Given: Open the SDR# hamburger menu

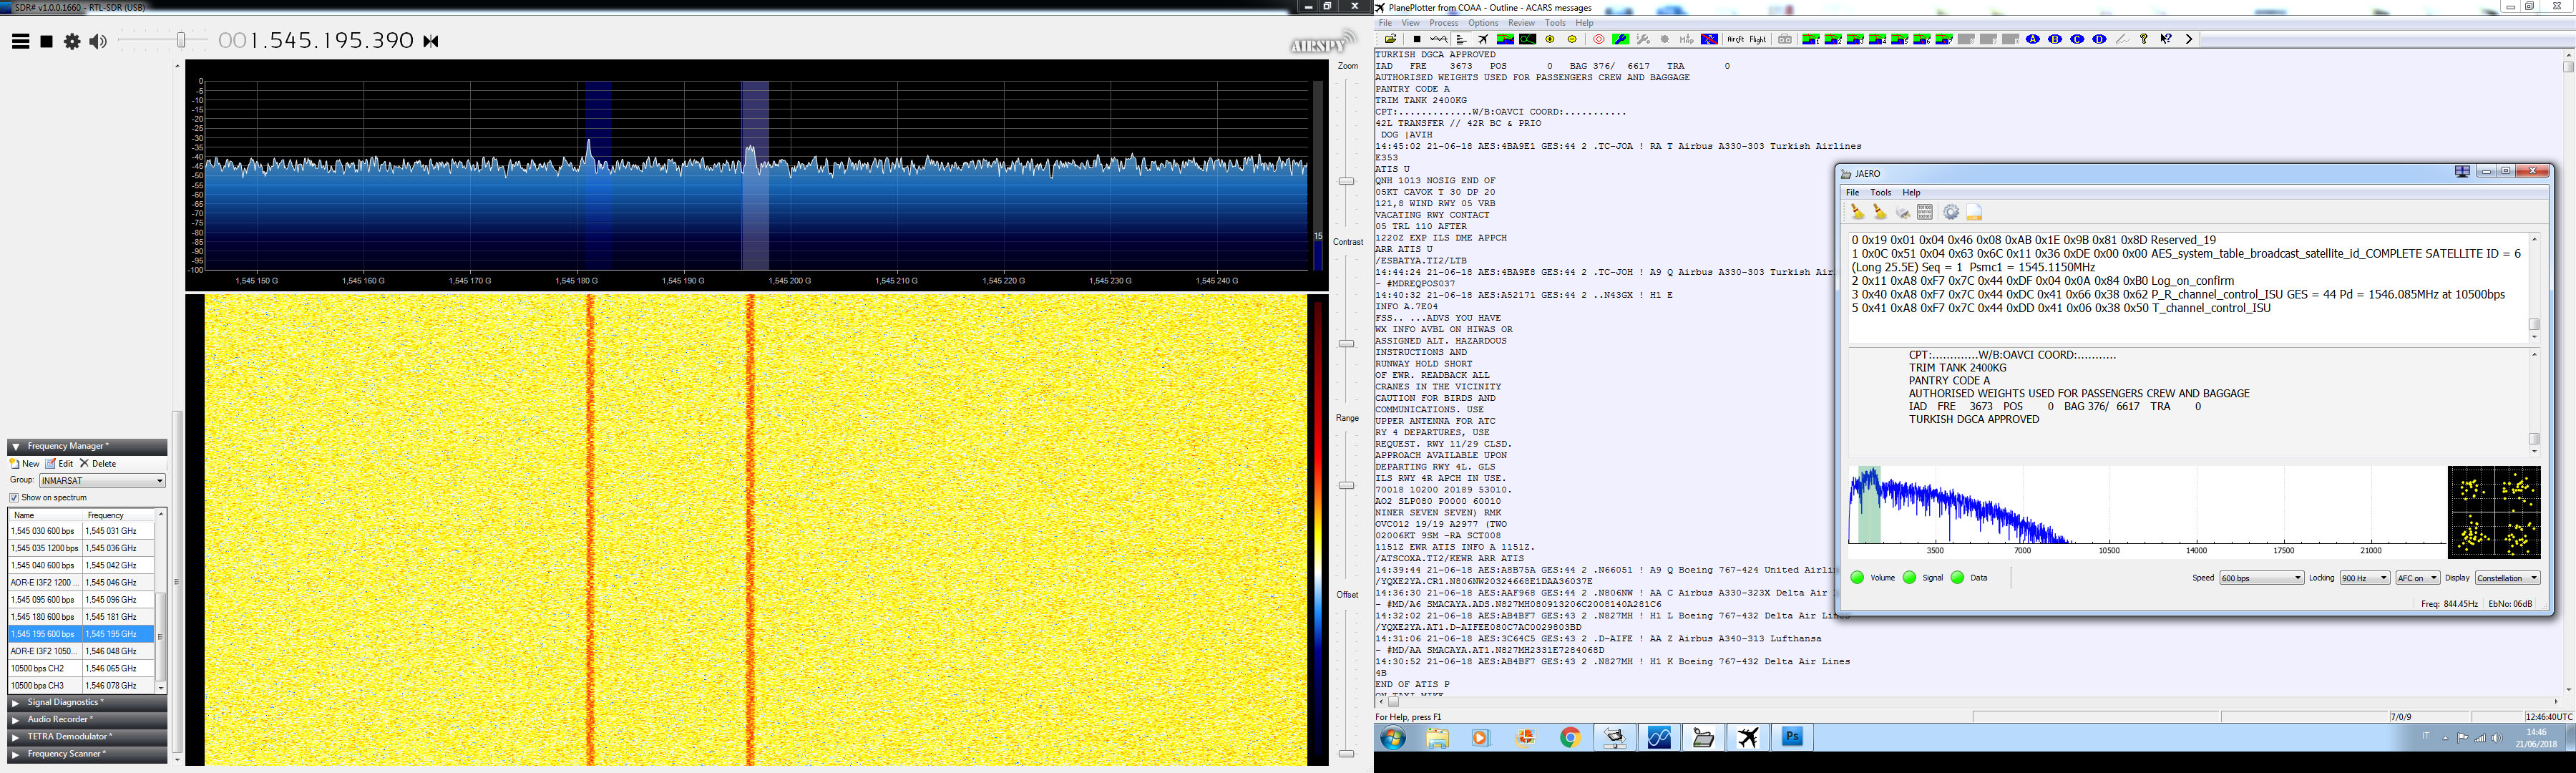Looking at the screenshot, I should [20, 41].
